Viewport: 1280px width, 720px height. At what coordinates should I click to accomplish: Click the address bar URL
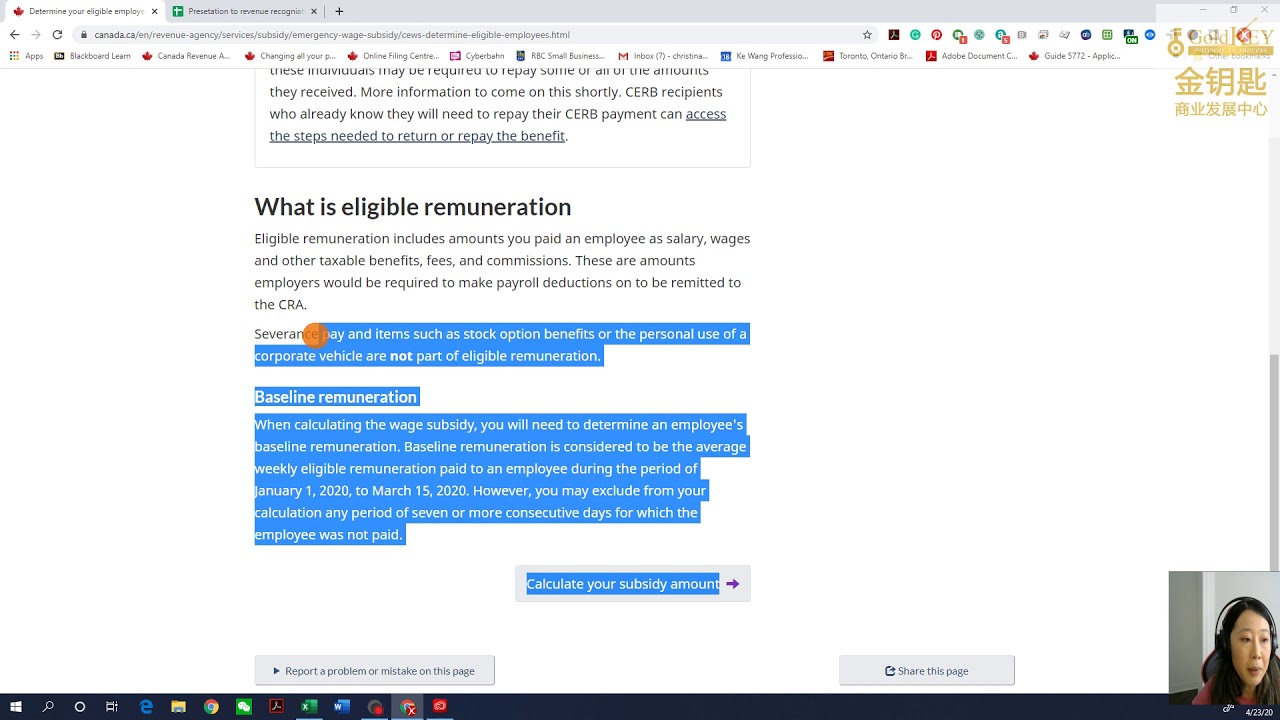pyautogui.click(x=332, y=34)
